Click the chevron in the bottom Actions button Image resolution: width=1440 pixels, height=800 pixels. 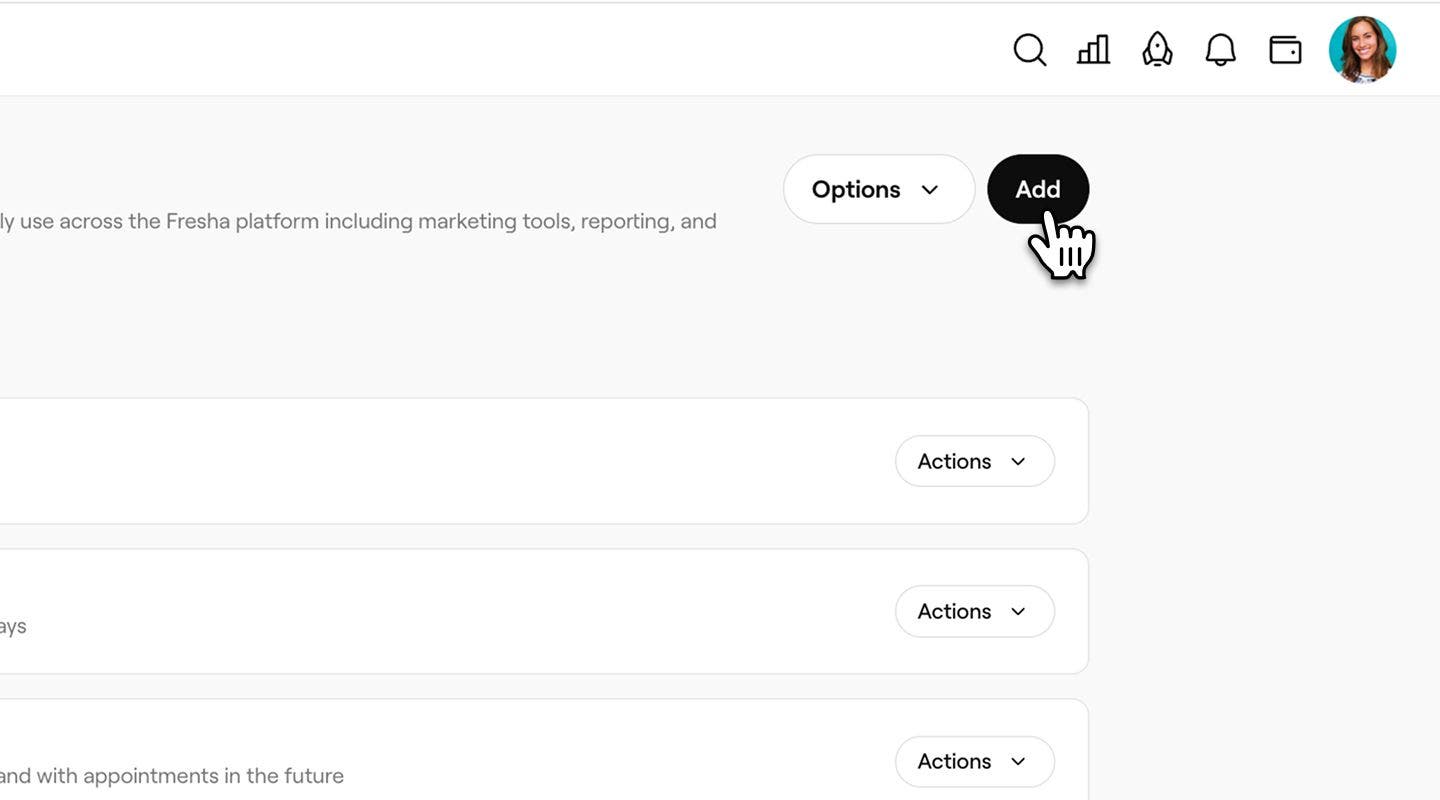pos(1018,762)
